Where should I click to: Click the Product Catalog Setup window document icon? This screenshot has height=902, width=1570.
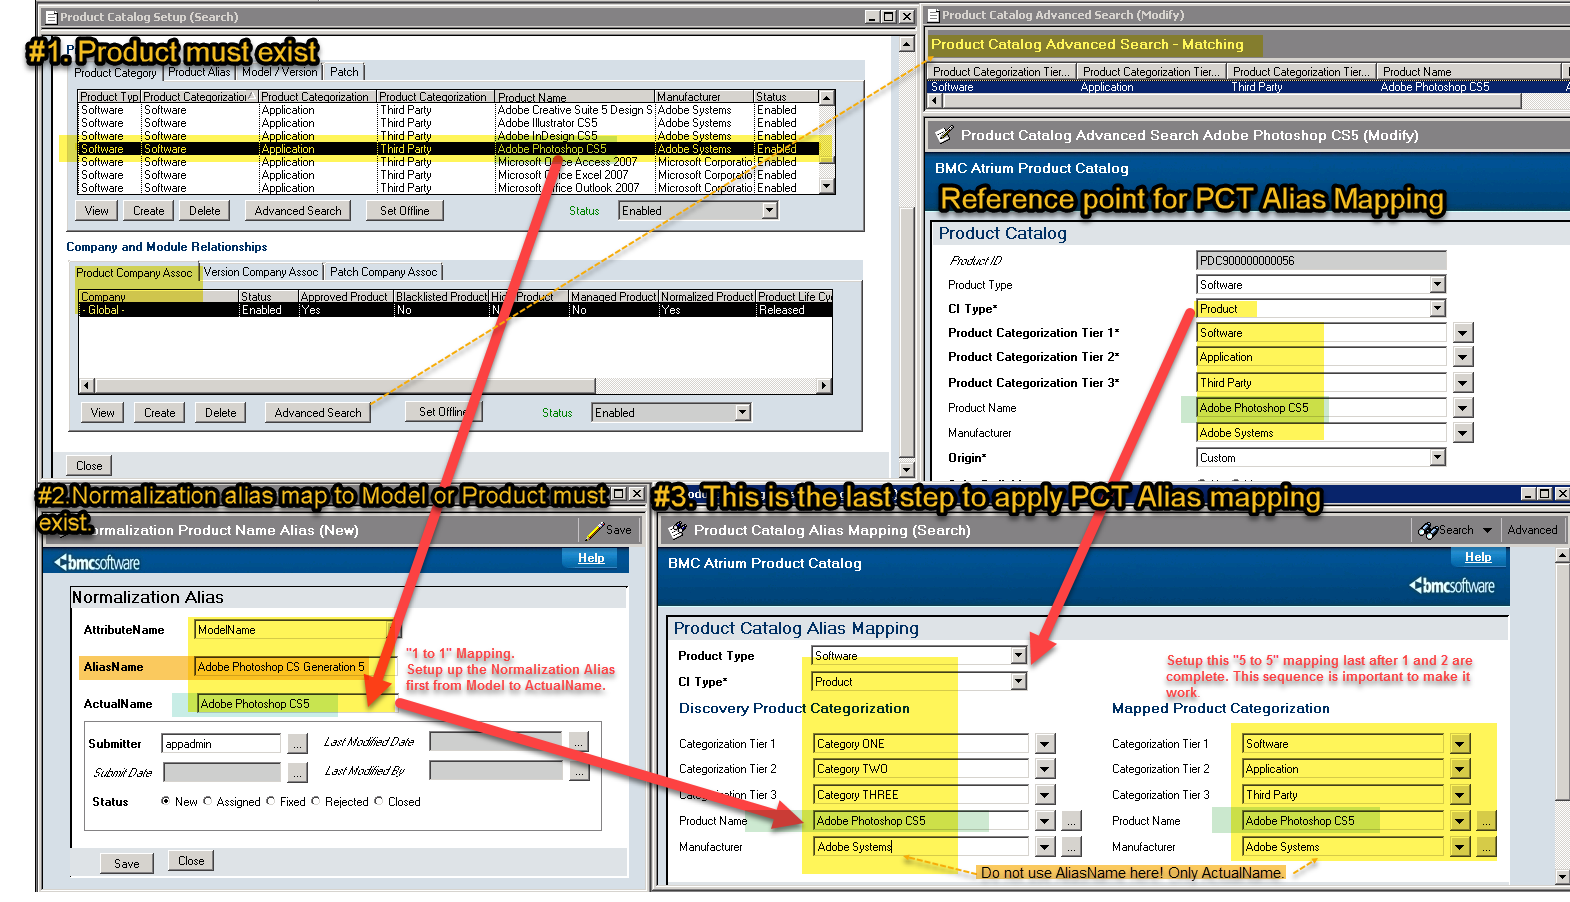pos(51,17)
